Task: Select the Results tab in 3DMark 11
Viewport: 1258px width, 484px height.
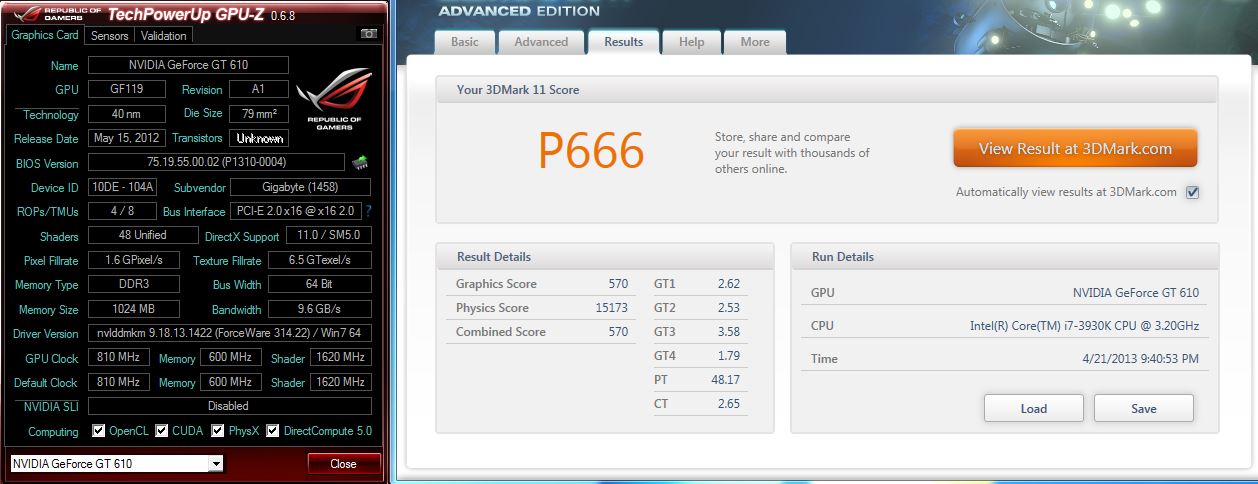Action: pos(623,42)
